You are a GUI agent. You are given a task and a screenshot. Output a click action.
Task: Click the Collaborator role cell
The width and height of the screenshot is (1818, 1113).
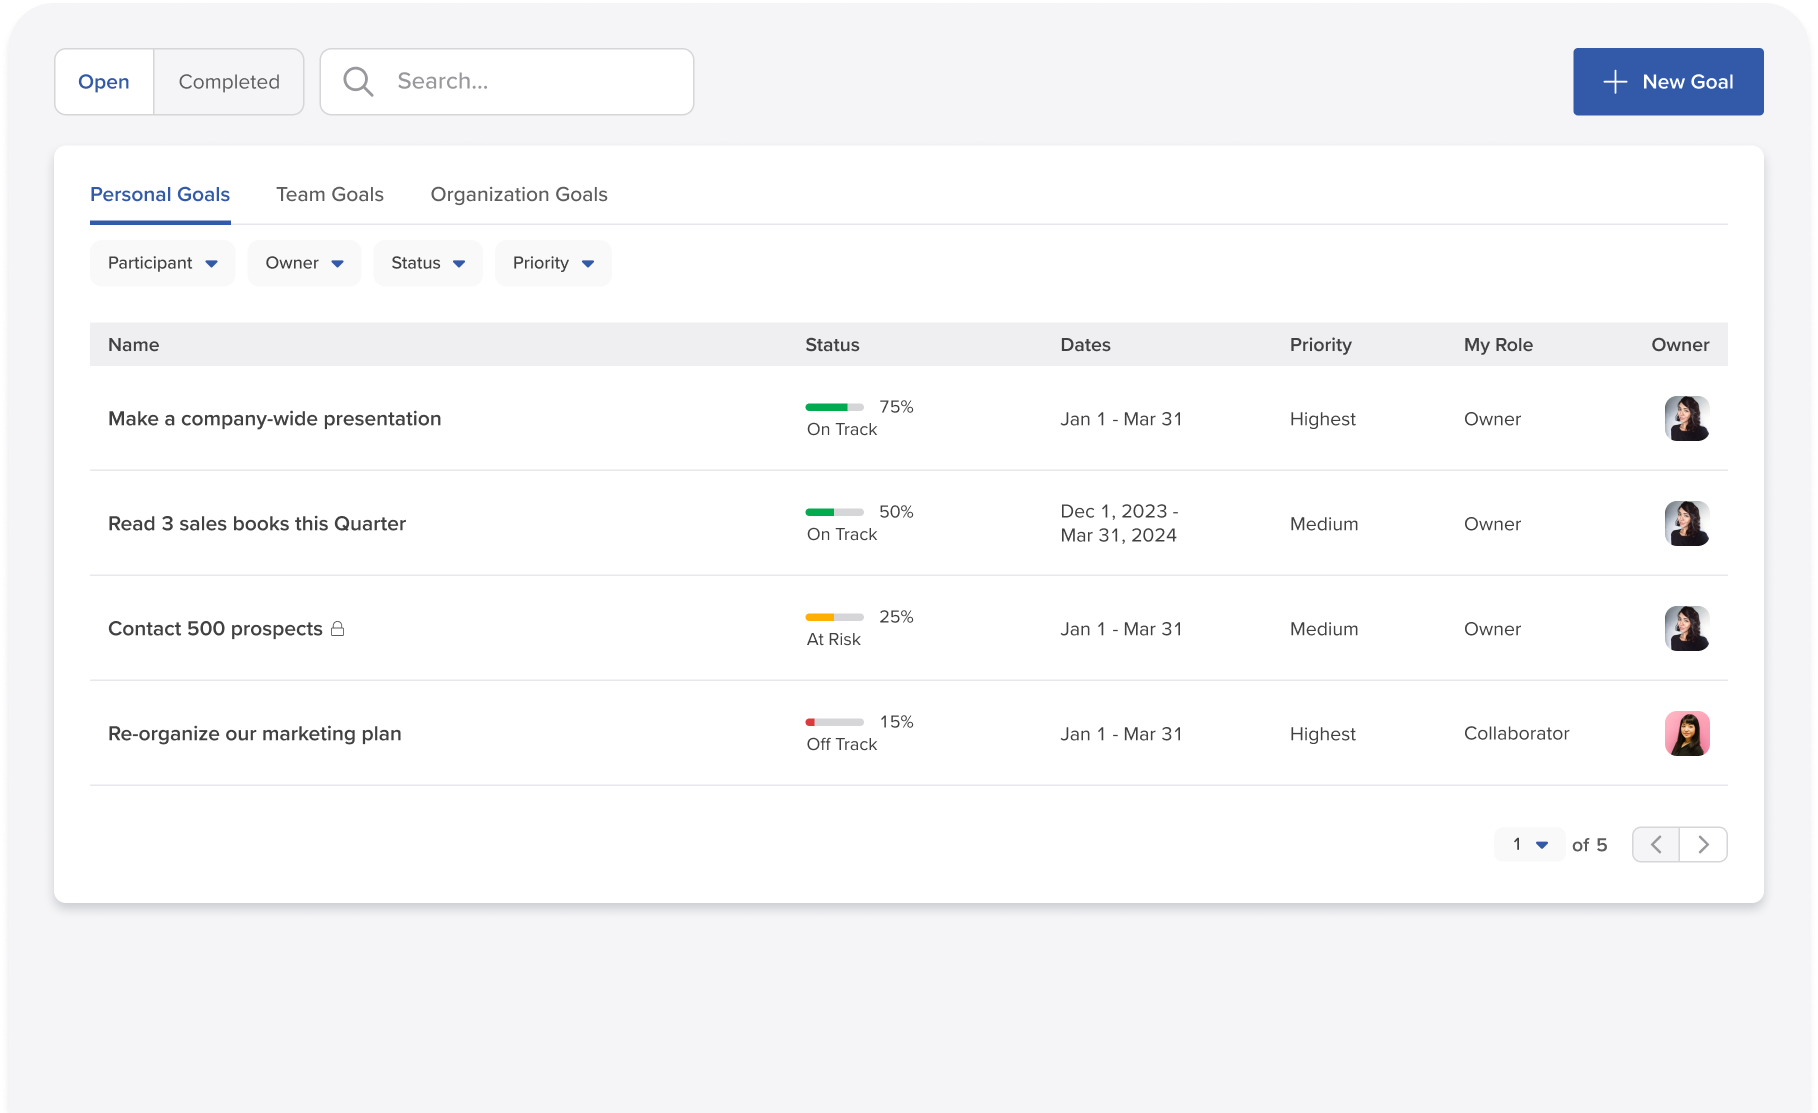point(1516,733)
